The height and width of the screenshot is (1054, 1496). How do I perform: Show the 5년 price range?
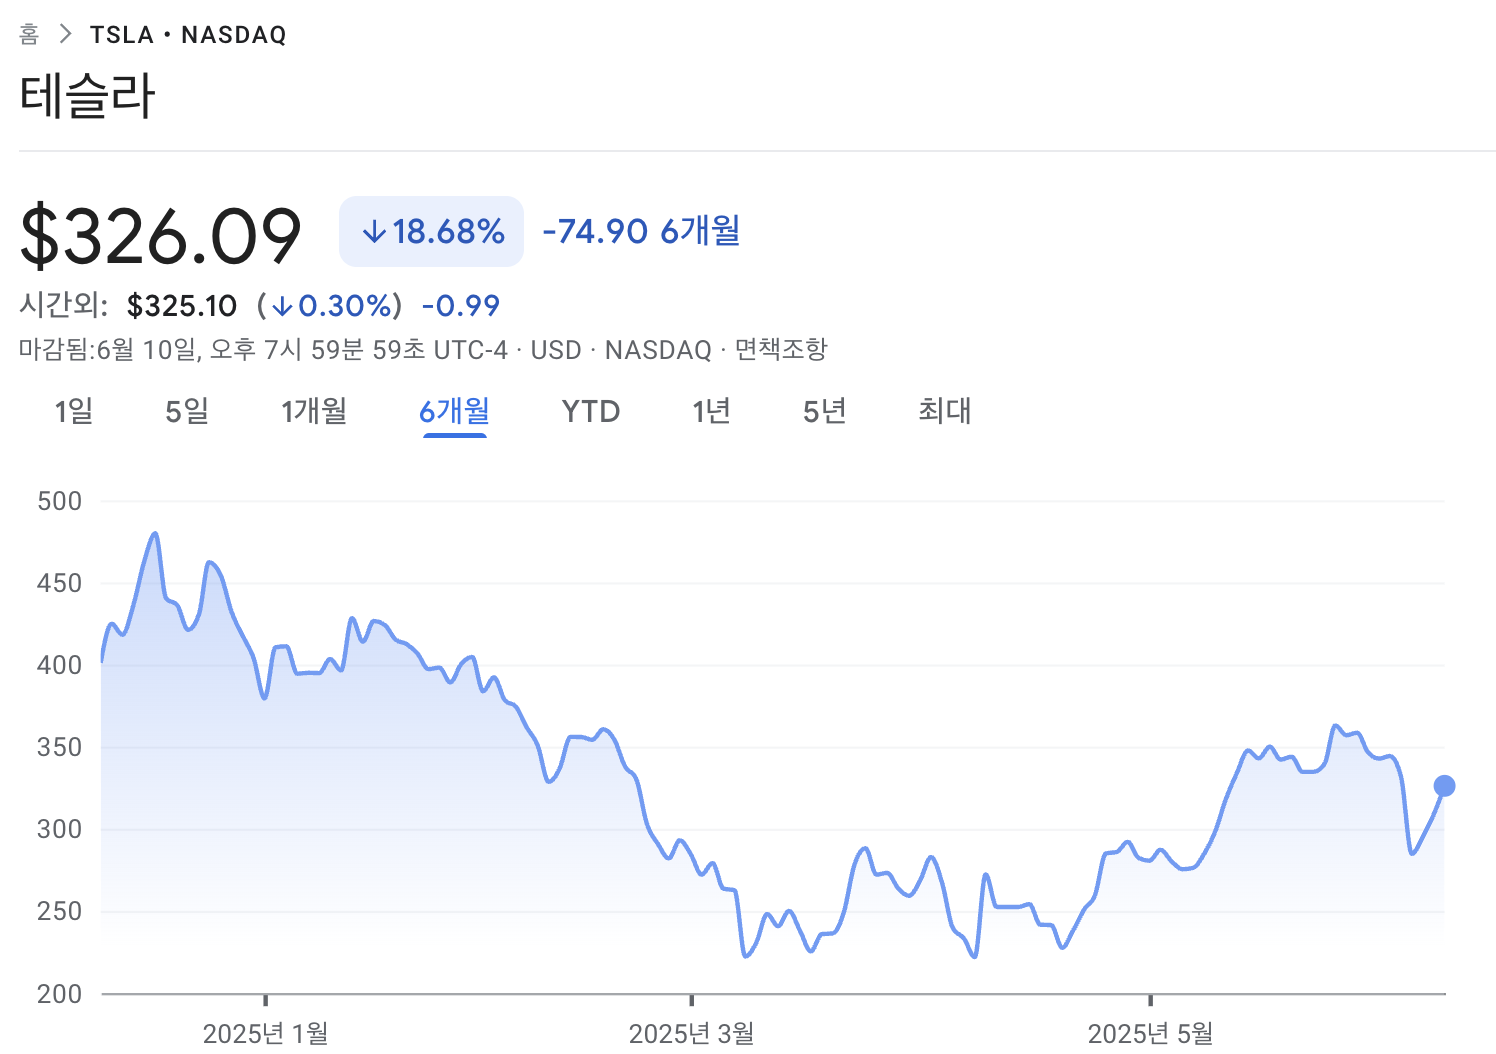tap(825, 411)
